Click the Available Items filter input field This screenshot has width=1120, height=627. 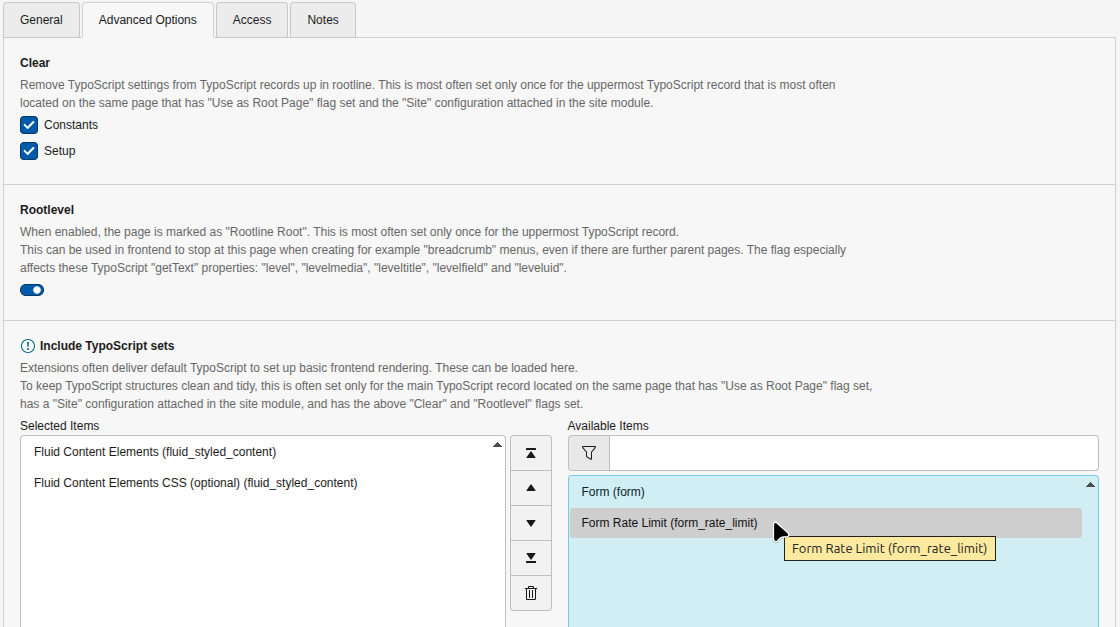pyautogui.click(x=850, y=452)
